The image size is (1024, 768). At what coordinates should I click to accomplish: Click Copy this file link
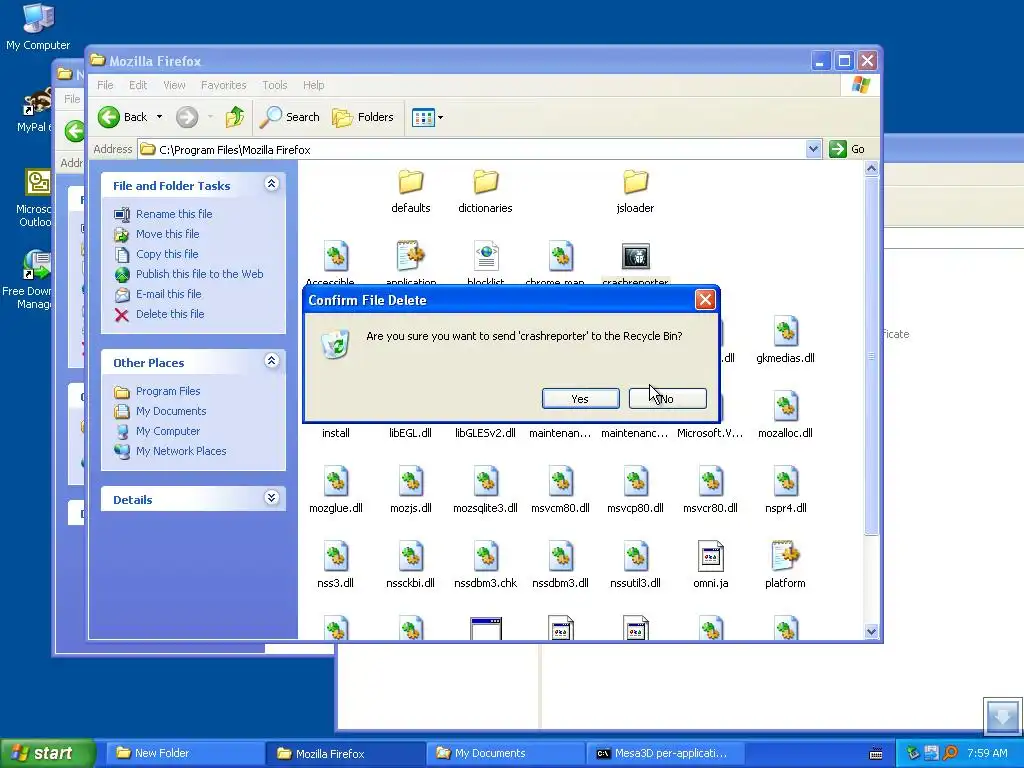pos(167,254)
